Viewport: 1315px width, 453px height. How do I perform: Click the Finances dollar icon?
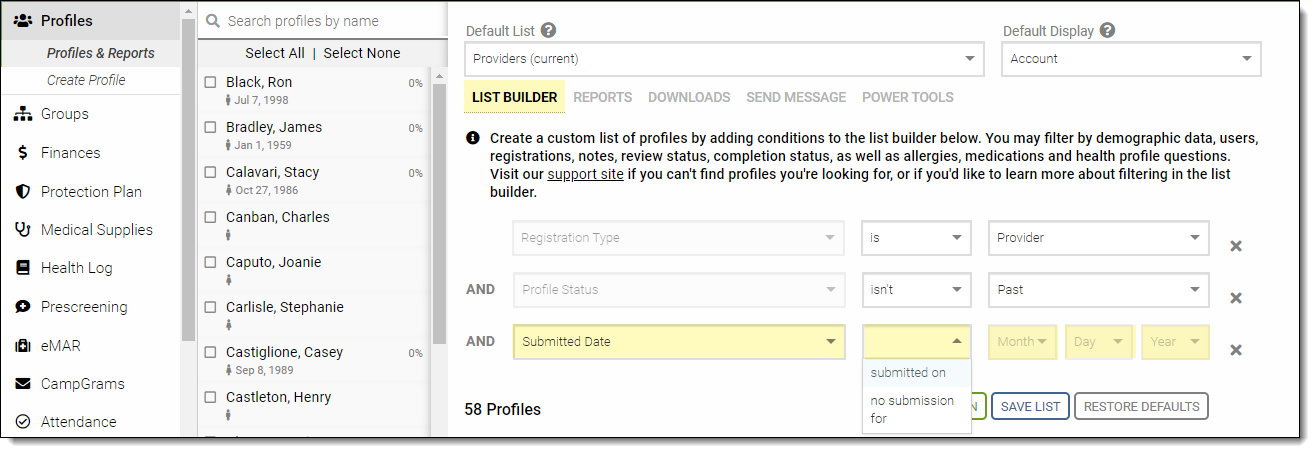click(x=22, y=153)
